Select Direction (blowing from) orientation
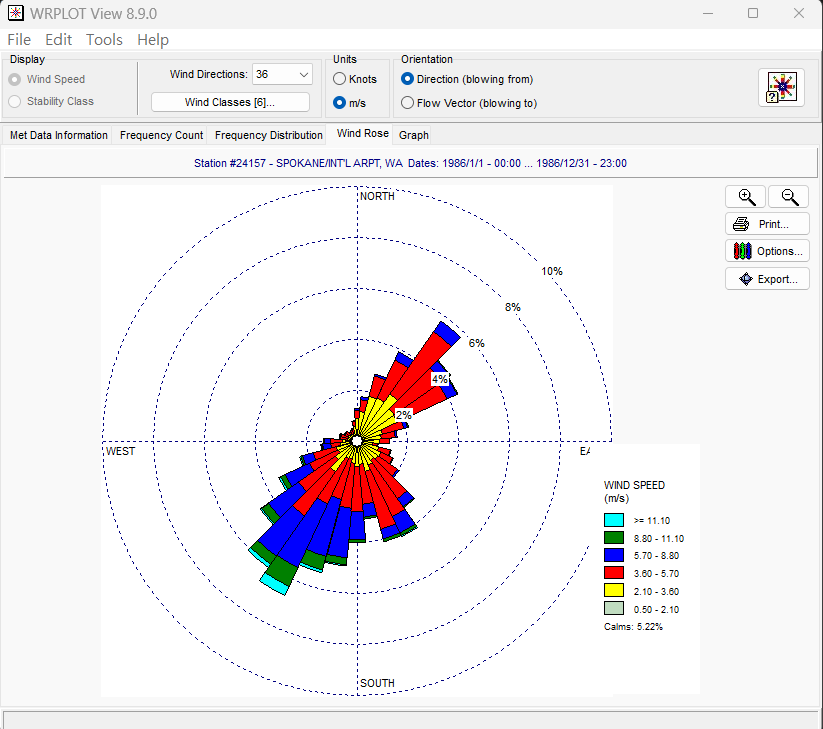Image resolution: width=823 pixels, height=729 pixels. (407, 79)
